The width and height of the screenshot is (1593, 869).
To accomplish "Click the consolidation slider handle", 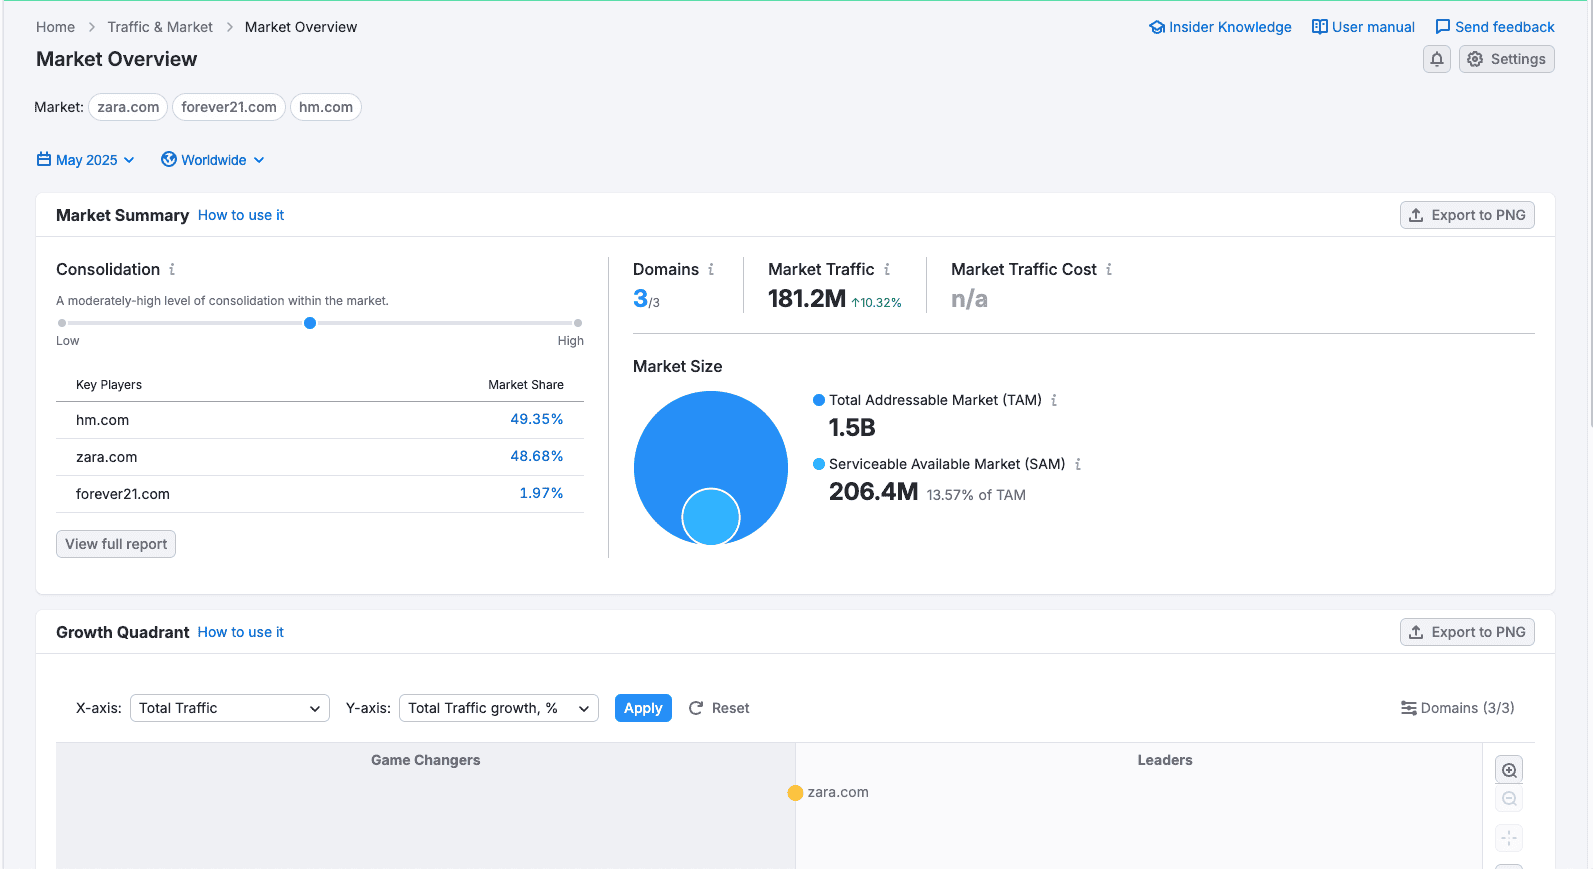I will (x=310, y=323).
